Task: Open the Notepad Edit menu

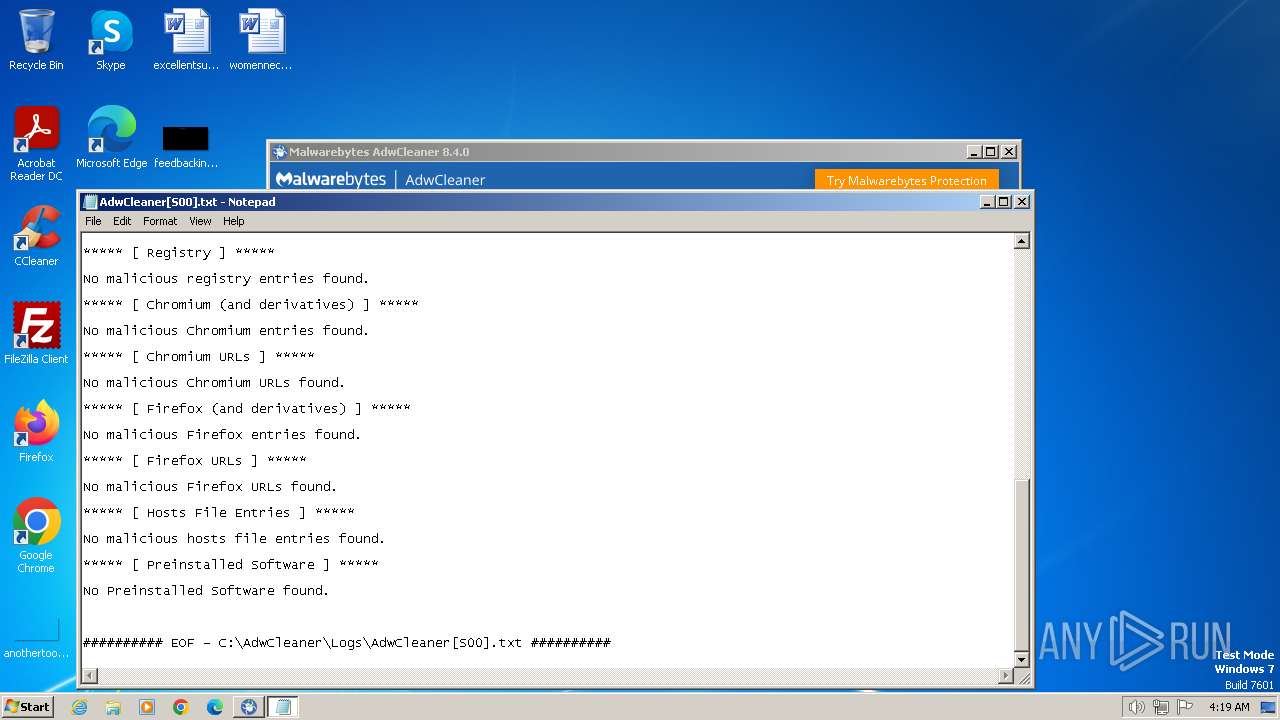Action: coord(122,221)
